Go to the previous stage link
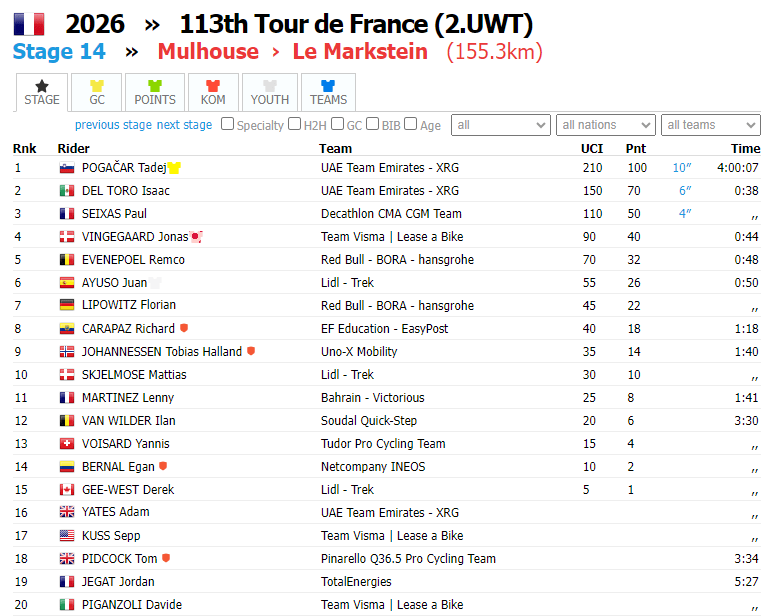 113,125
